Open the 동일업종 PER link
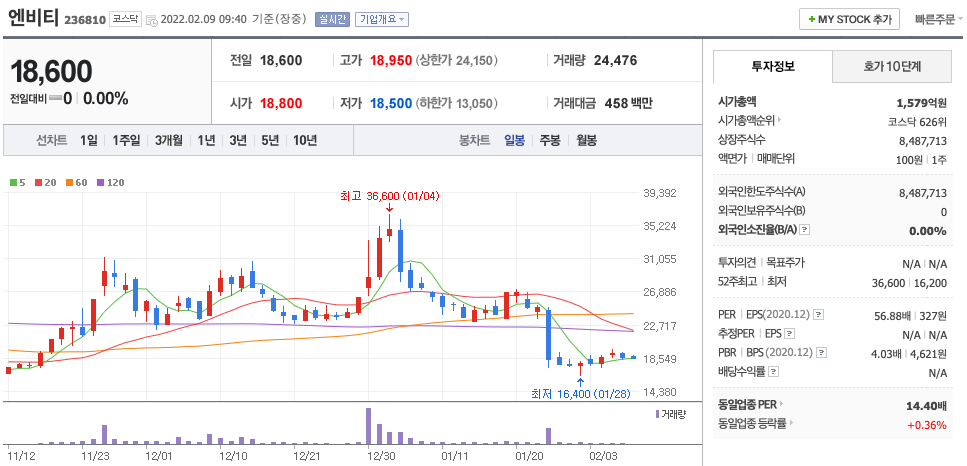Screen dimensions: 967x466 click(x=747, y=405)
